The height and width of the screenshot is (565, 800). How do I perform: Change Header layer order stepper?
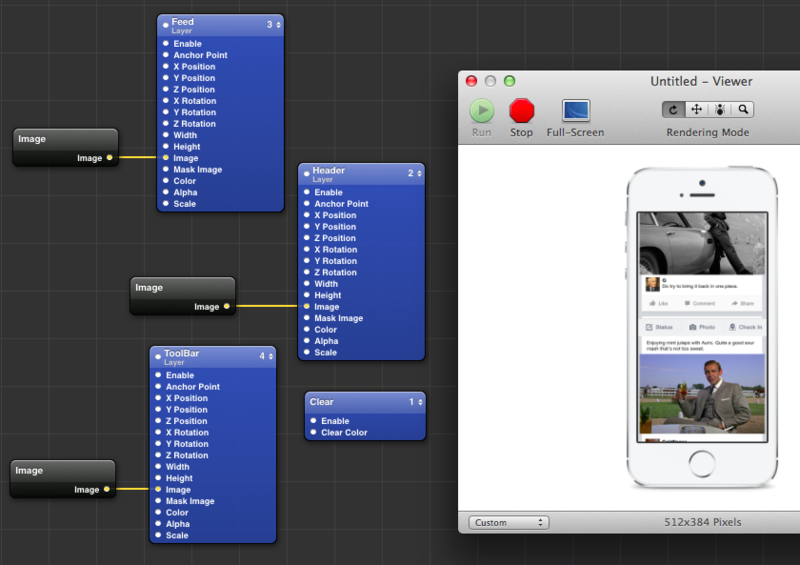pos(419,174)
